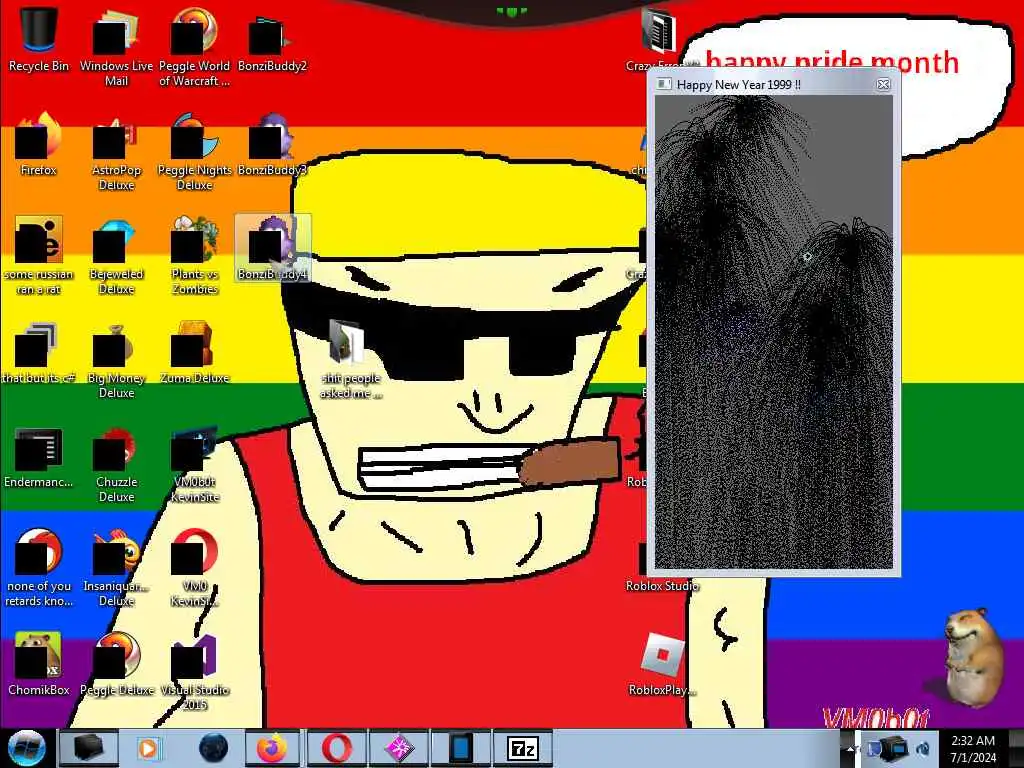This screenshot has height=768, width=1024.
Task: Select the Insaniquar... Deluxe shortcut
Action: (x=116, y=568)
